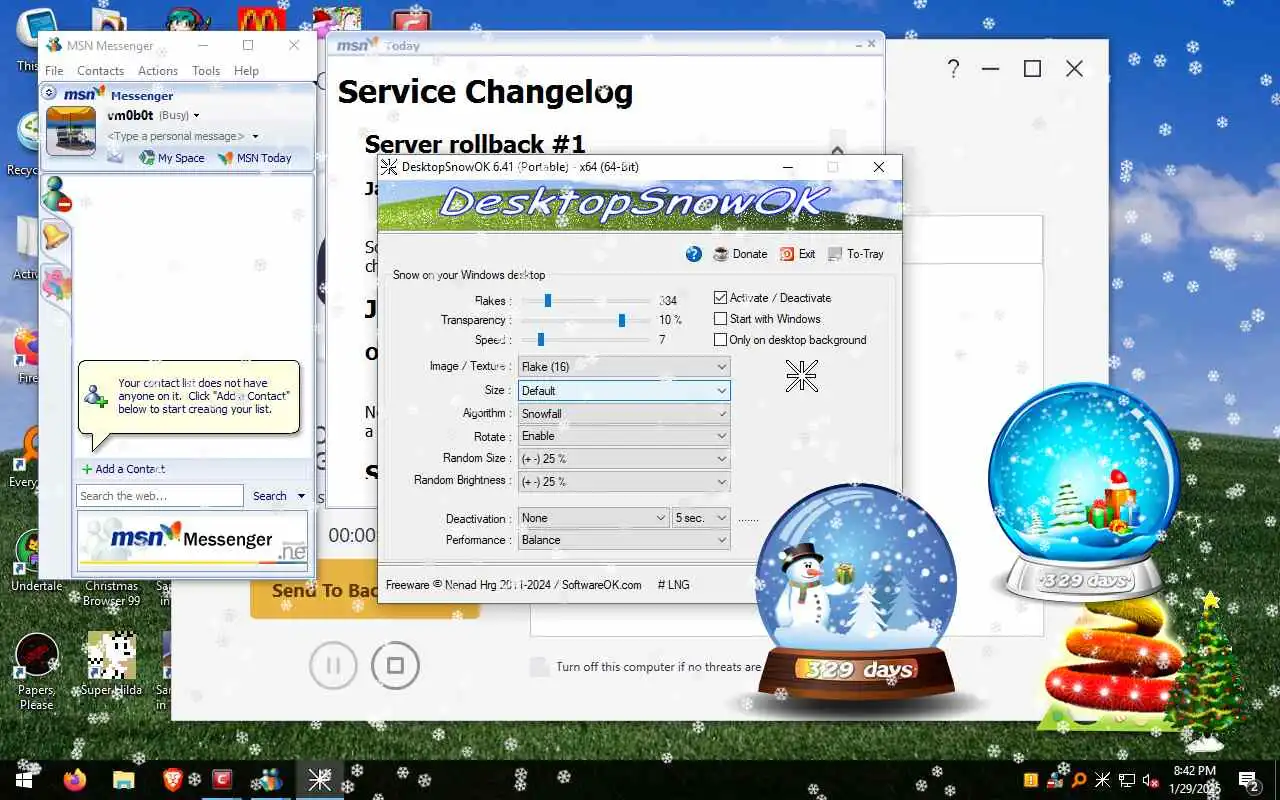Open File Explorer from the taskbar
Screen dimensions: 1280x800
click(123, 779)
